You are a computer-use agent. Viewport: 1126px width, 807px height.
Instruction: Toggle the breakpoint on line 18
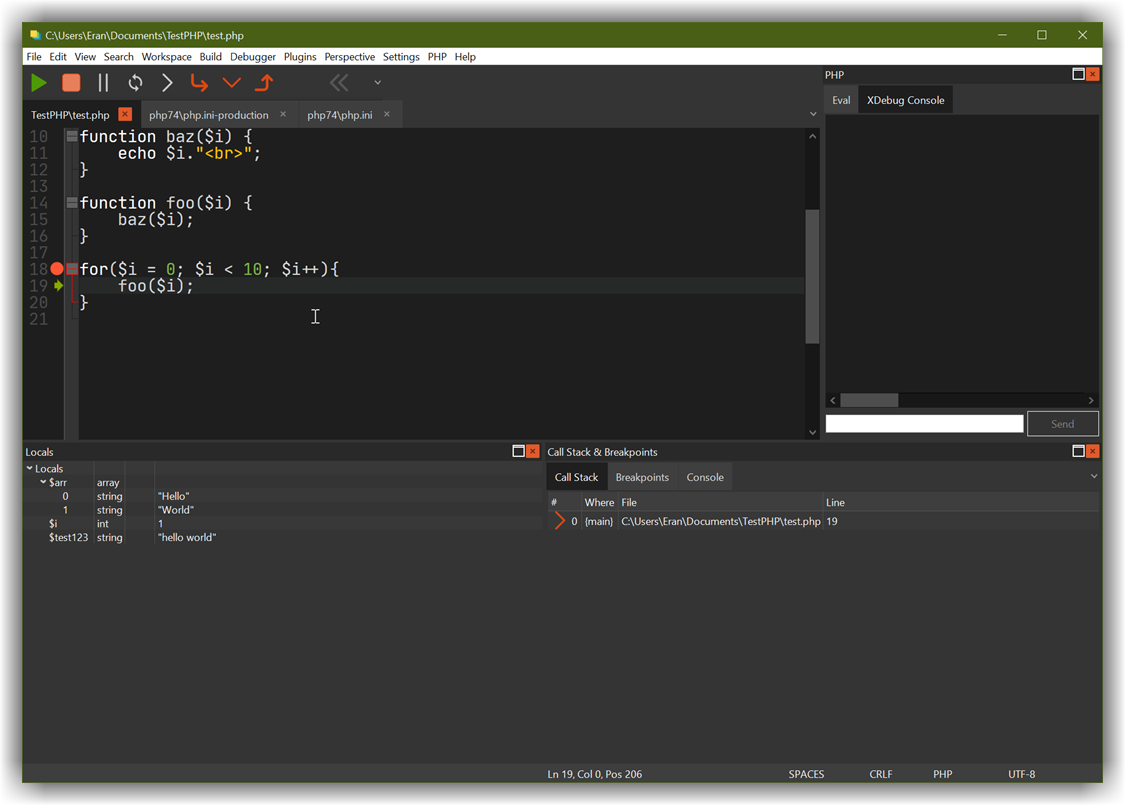(57, 268)
